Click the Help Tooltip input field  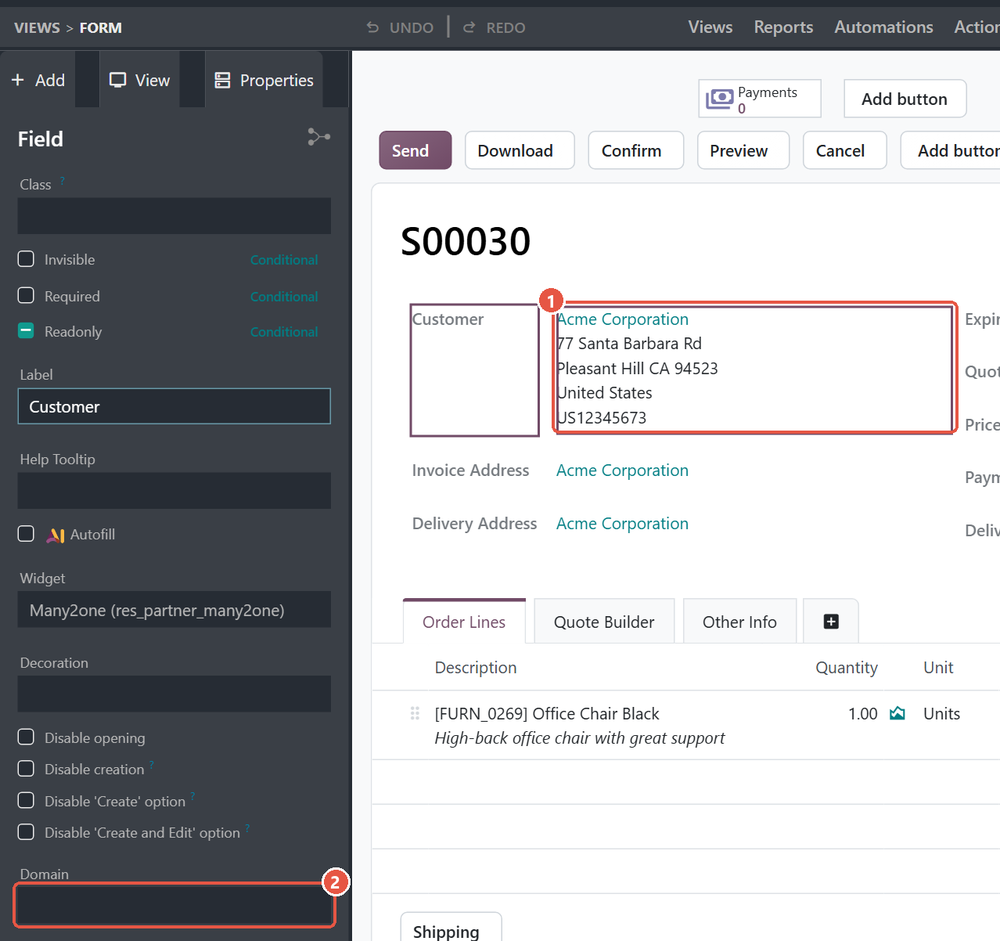[x=174, y=491]
